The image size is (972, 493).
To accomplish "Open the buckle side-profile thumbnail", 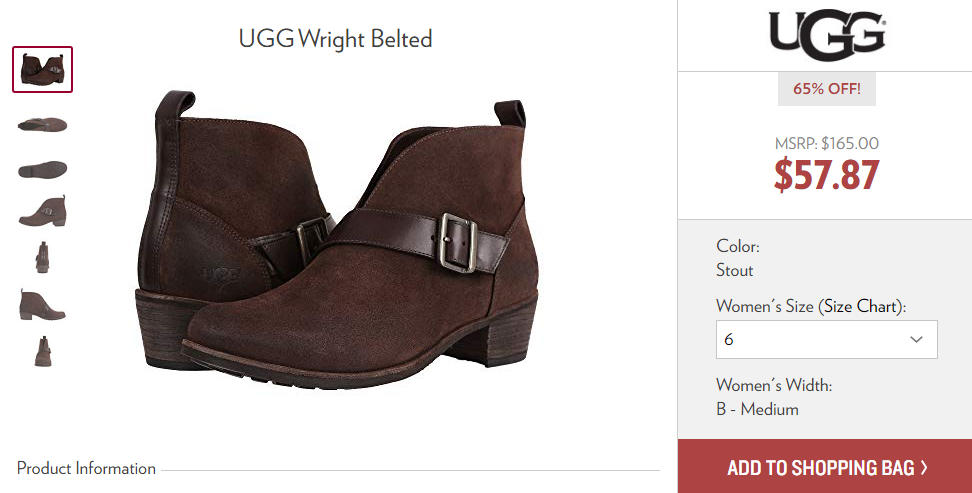I will click(43, 211).
